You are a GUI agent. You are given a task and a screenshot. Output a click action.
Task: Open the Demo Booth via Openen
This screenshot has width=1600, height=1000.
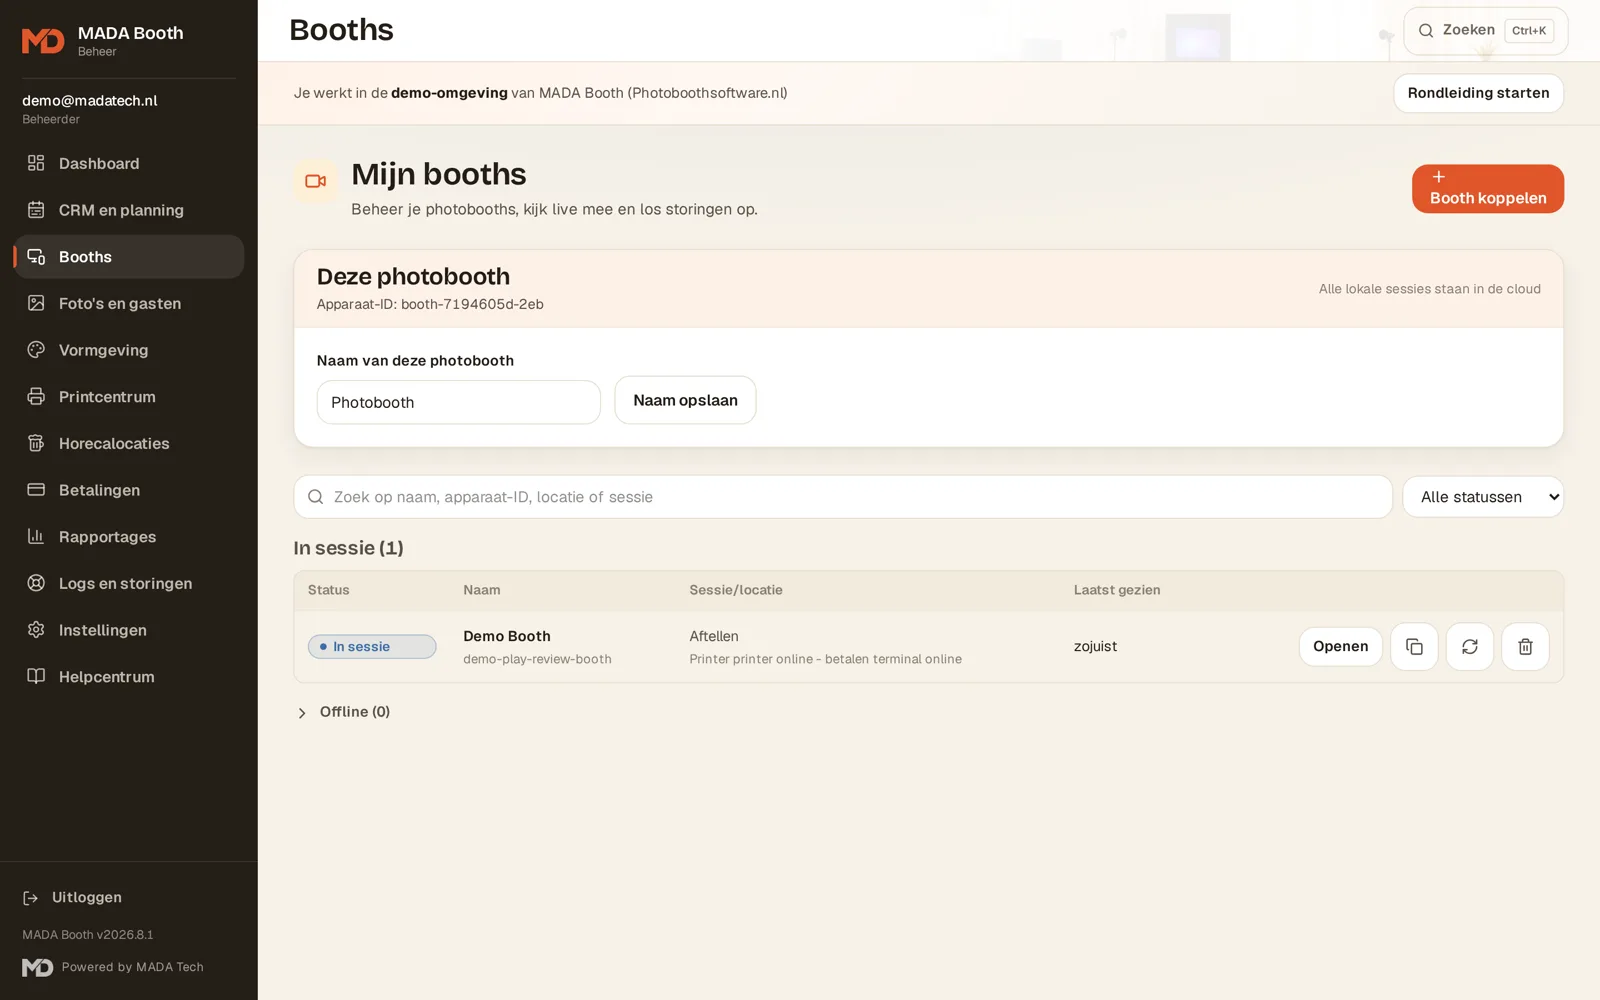tap(1340, 647)
